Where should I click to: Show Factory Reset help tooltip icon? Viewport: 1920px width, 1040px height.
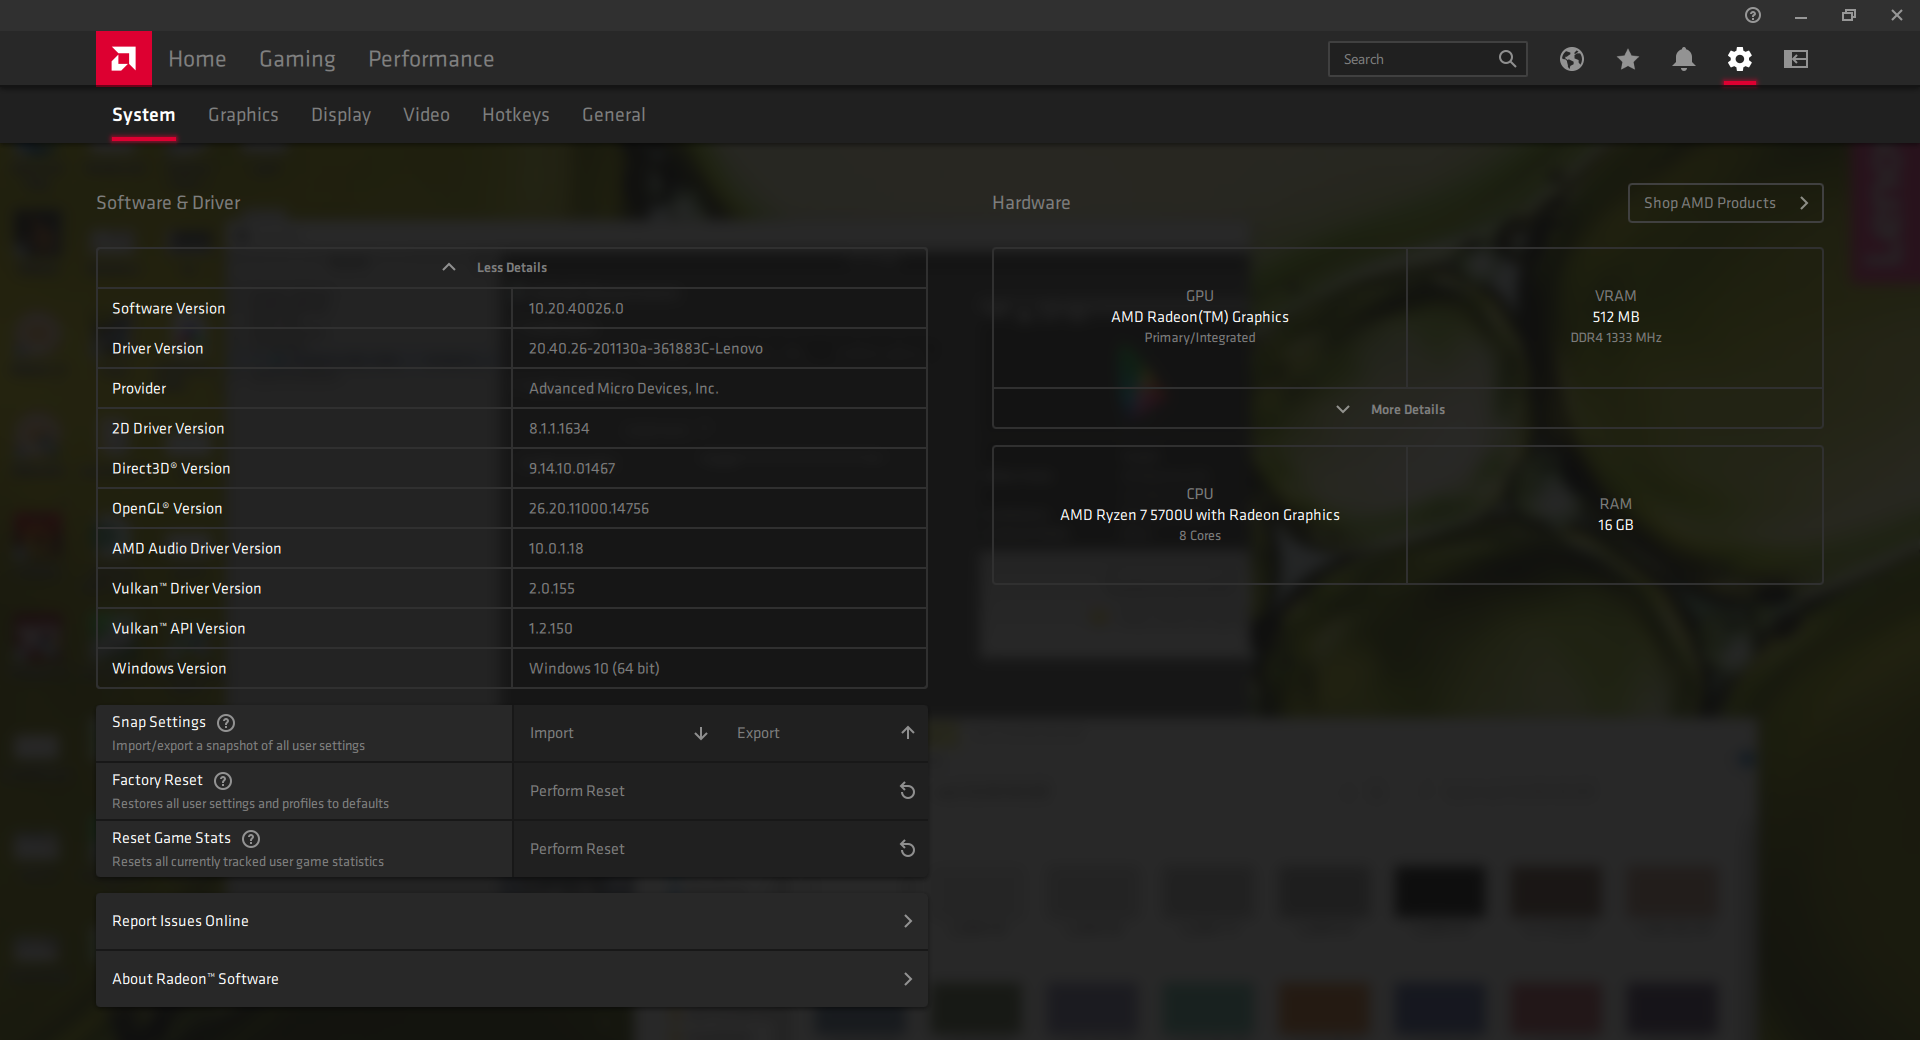223,780
